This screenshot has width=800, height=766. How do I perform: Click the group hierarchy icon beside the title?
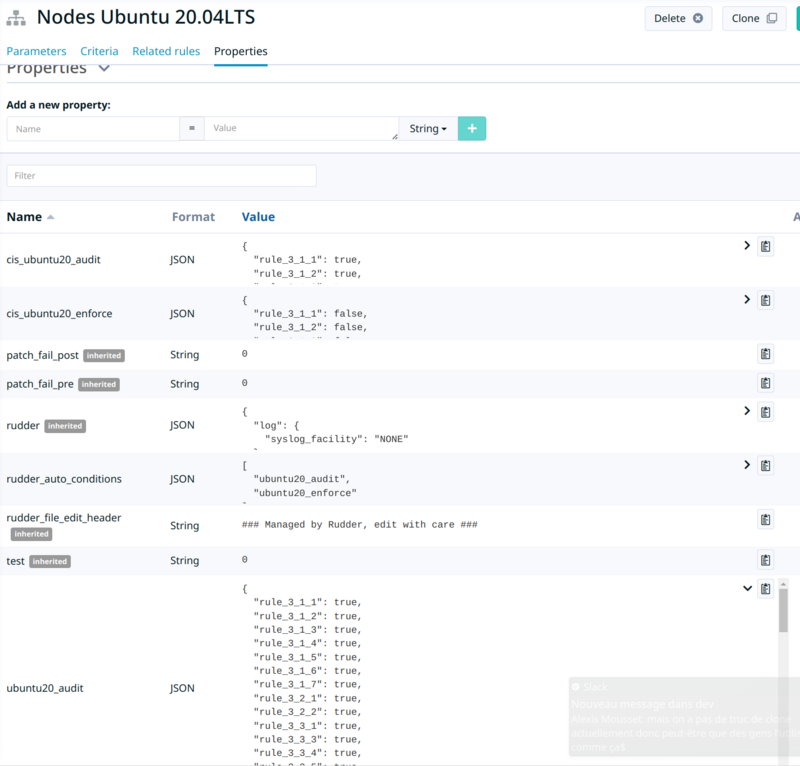pos(16,18)
